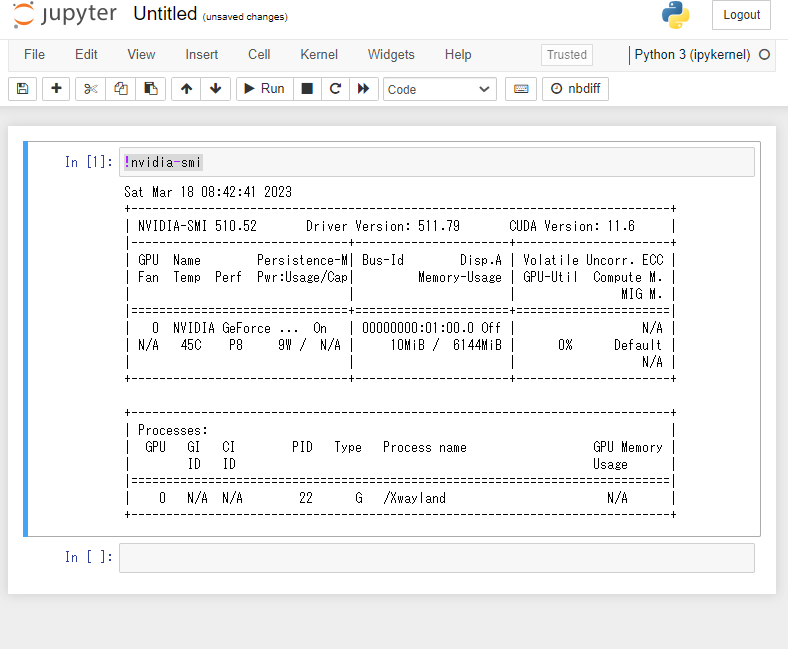Click the PID value 22
Viewport: 788px width, 649px height.
point(306,498)
